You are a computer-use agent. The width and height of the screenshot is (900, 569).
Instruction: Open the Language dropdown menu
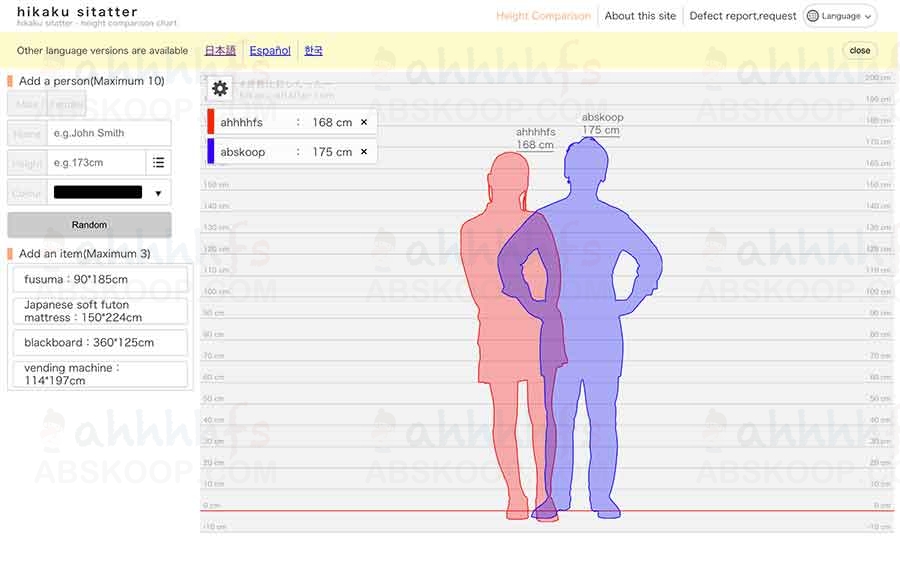pos(840,16)
